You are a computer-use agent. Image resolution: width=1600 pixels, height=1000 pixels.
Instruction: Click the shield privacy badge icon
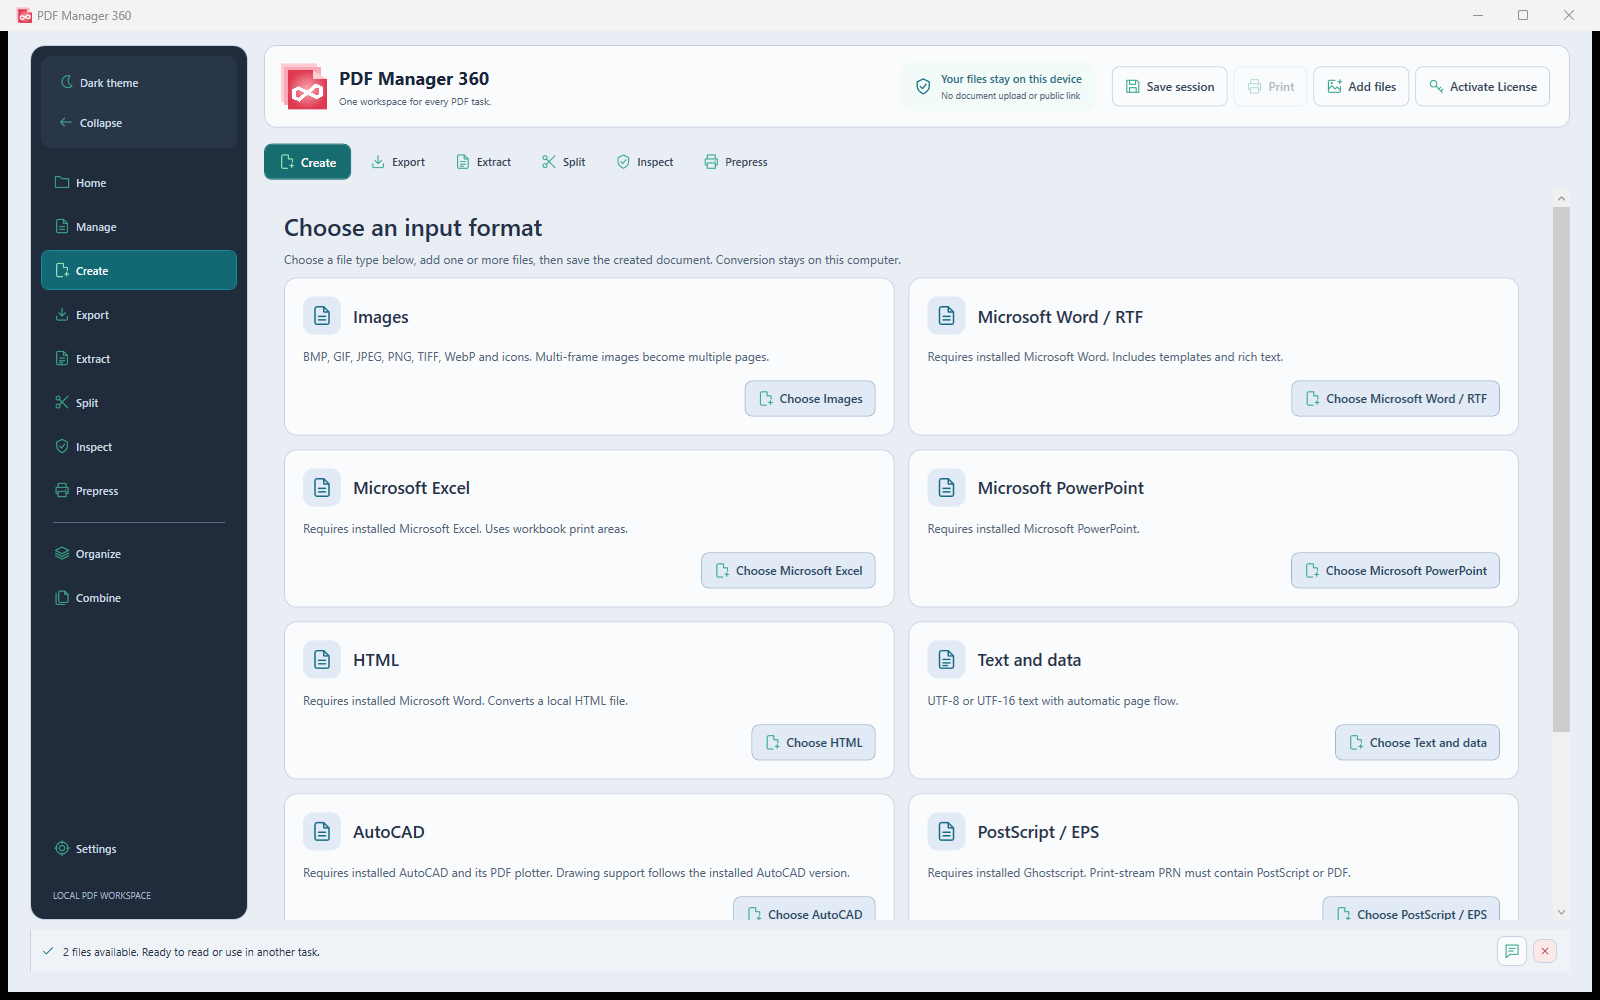923,87
